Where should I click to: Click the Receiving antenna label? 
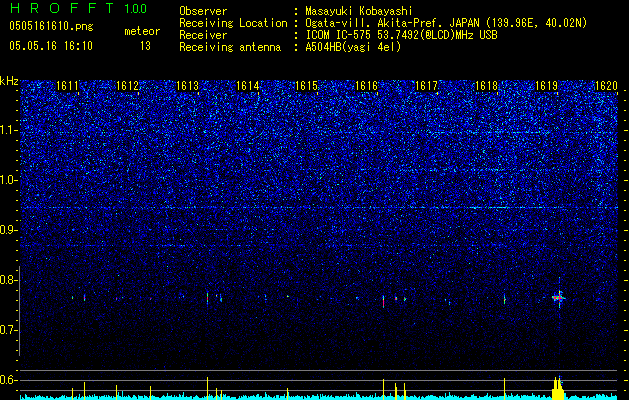[x=230, y=47]
